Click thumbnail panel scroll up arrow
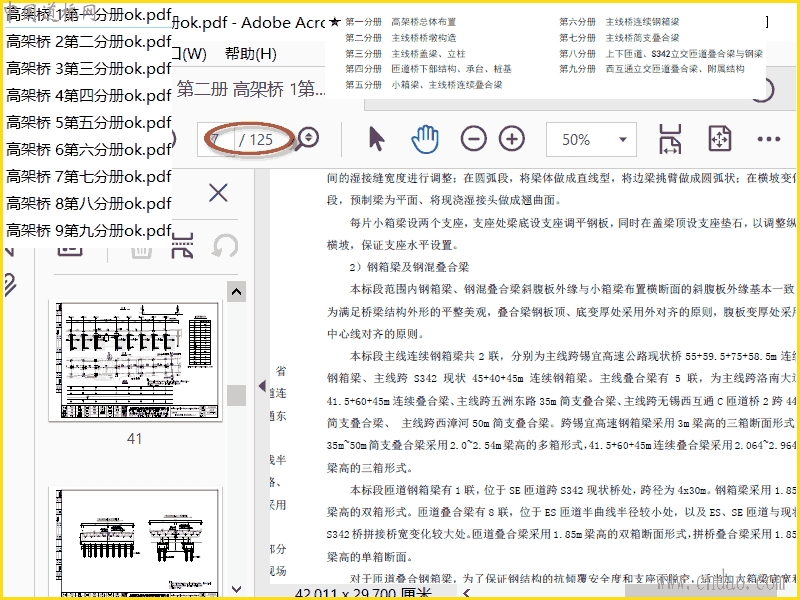The height and width of the screenshot is (600, 800). click(x=236, y=292)
